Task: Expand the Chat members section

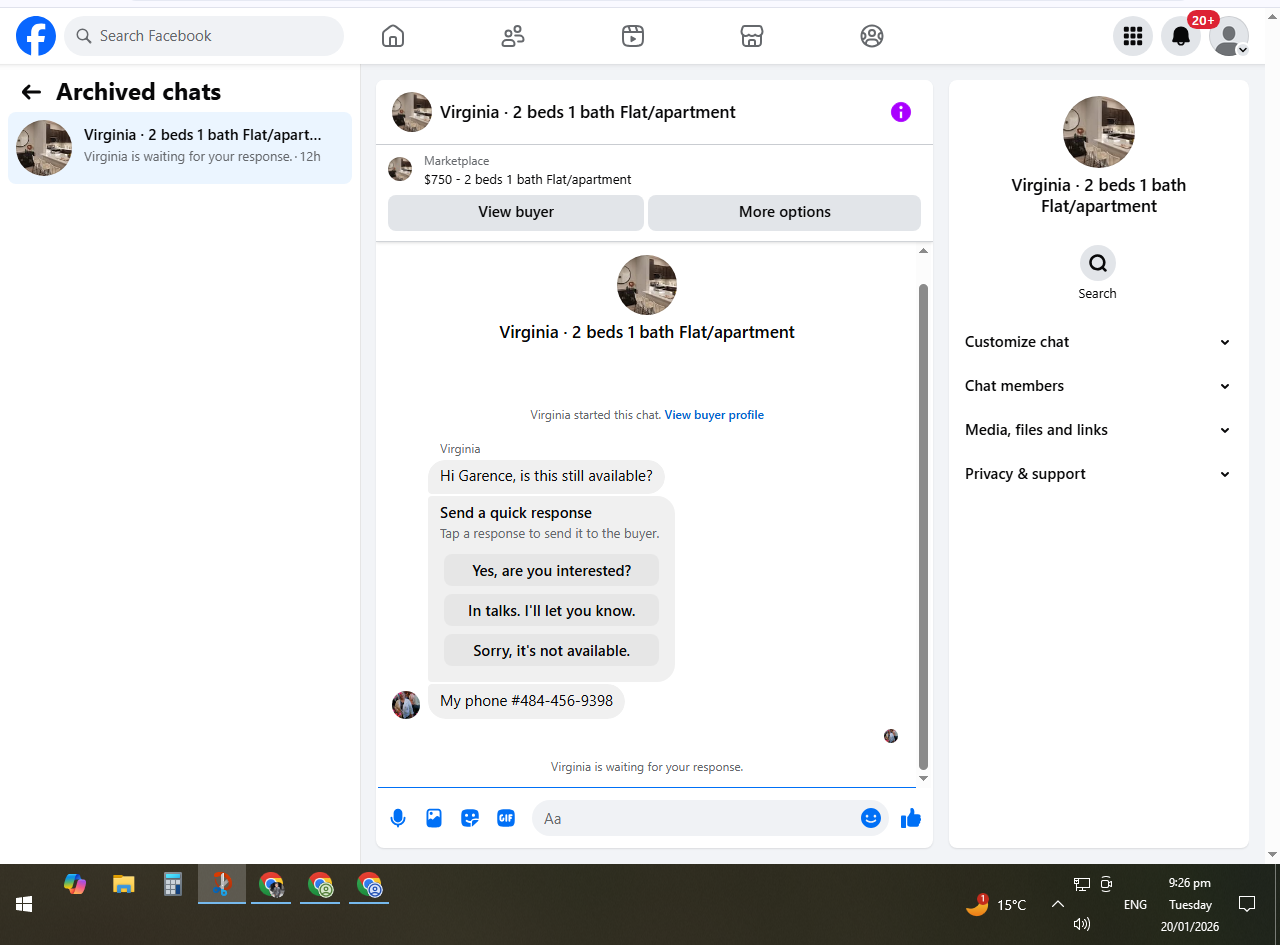Action: [x=1098, y=386]
